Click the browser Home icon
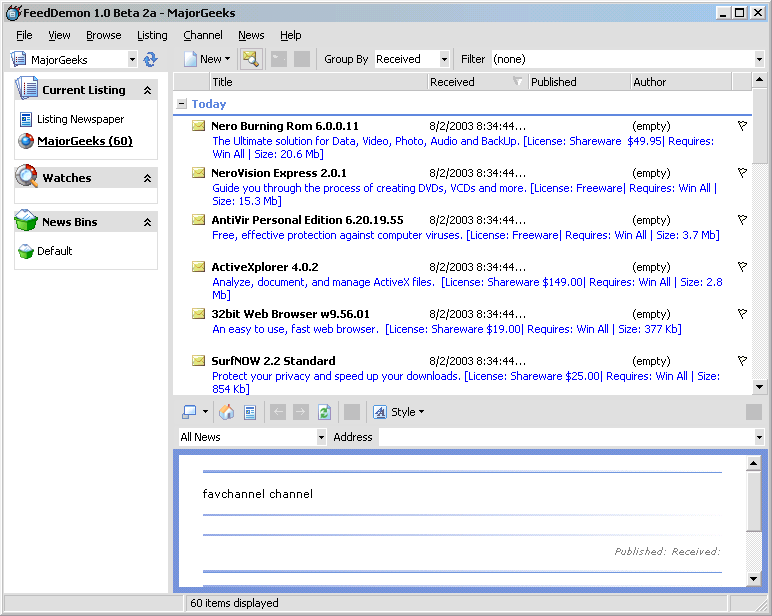 click(226, 412)
